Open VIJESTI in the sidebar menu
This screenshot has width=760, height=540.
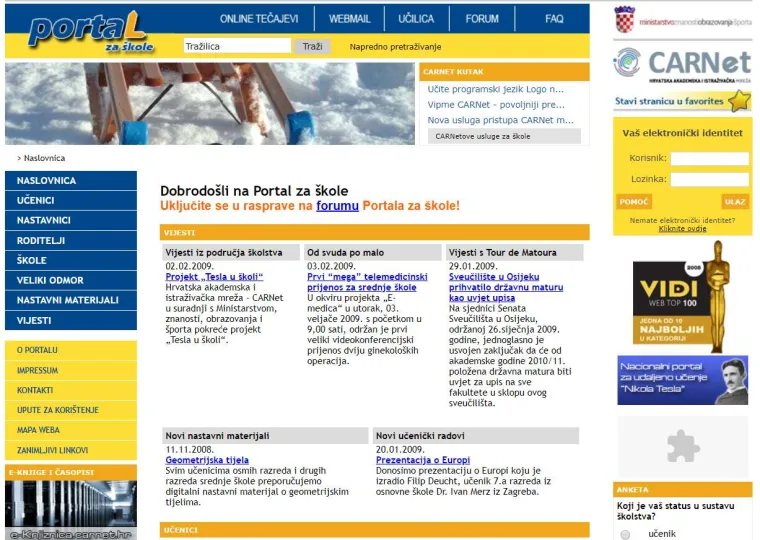click(x=71, y=320)
